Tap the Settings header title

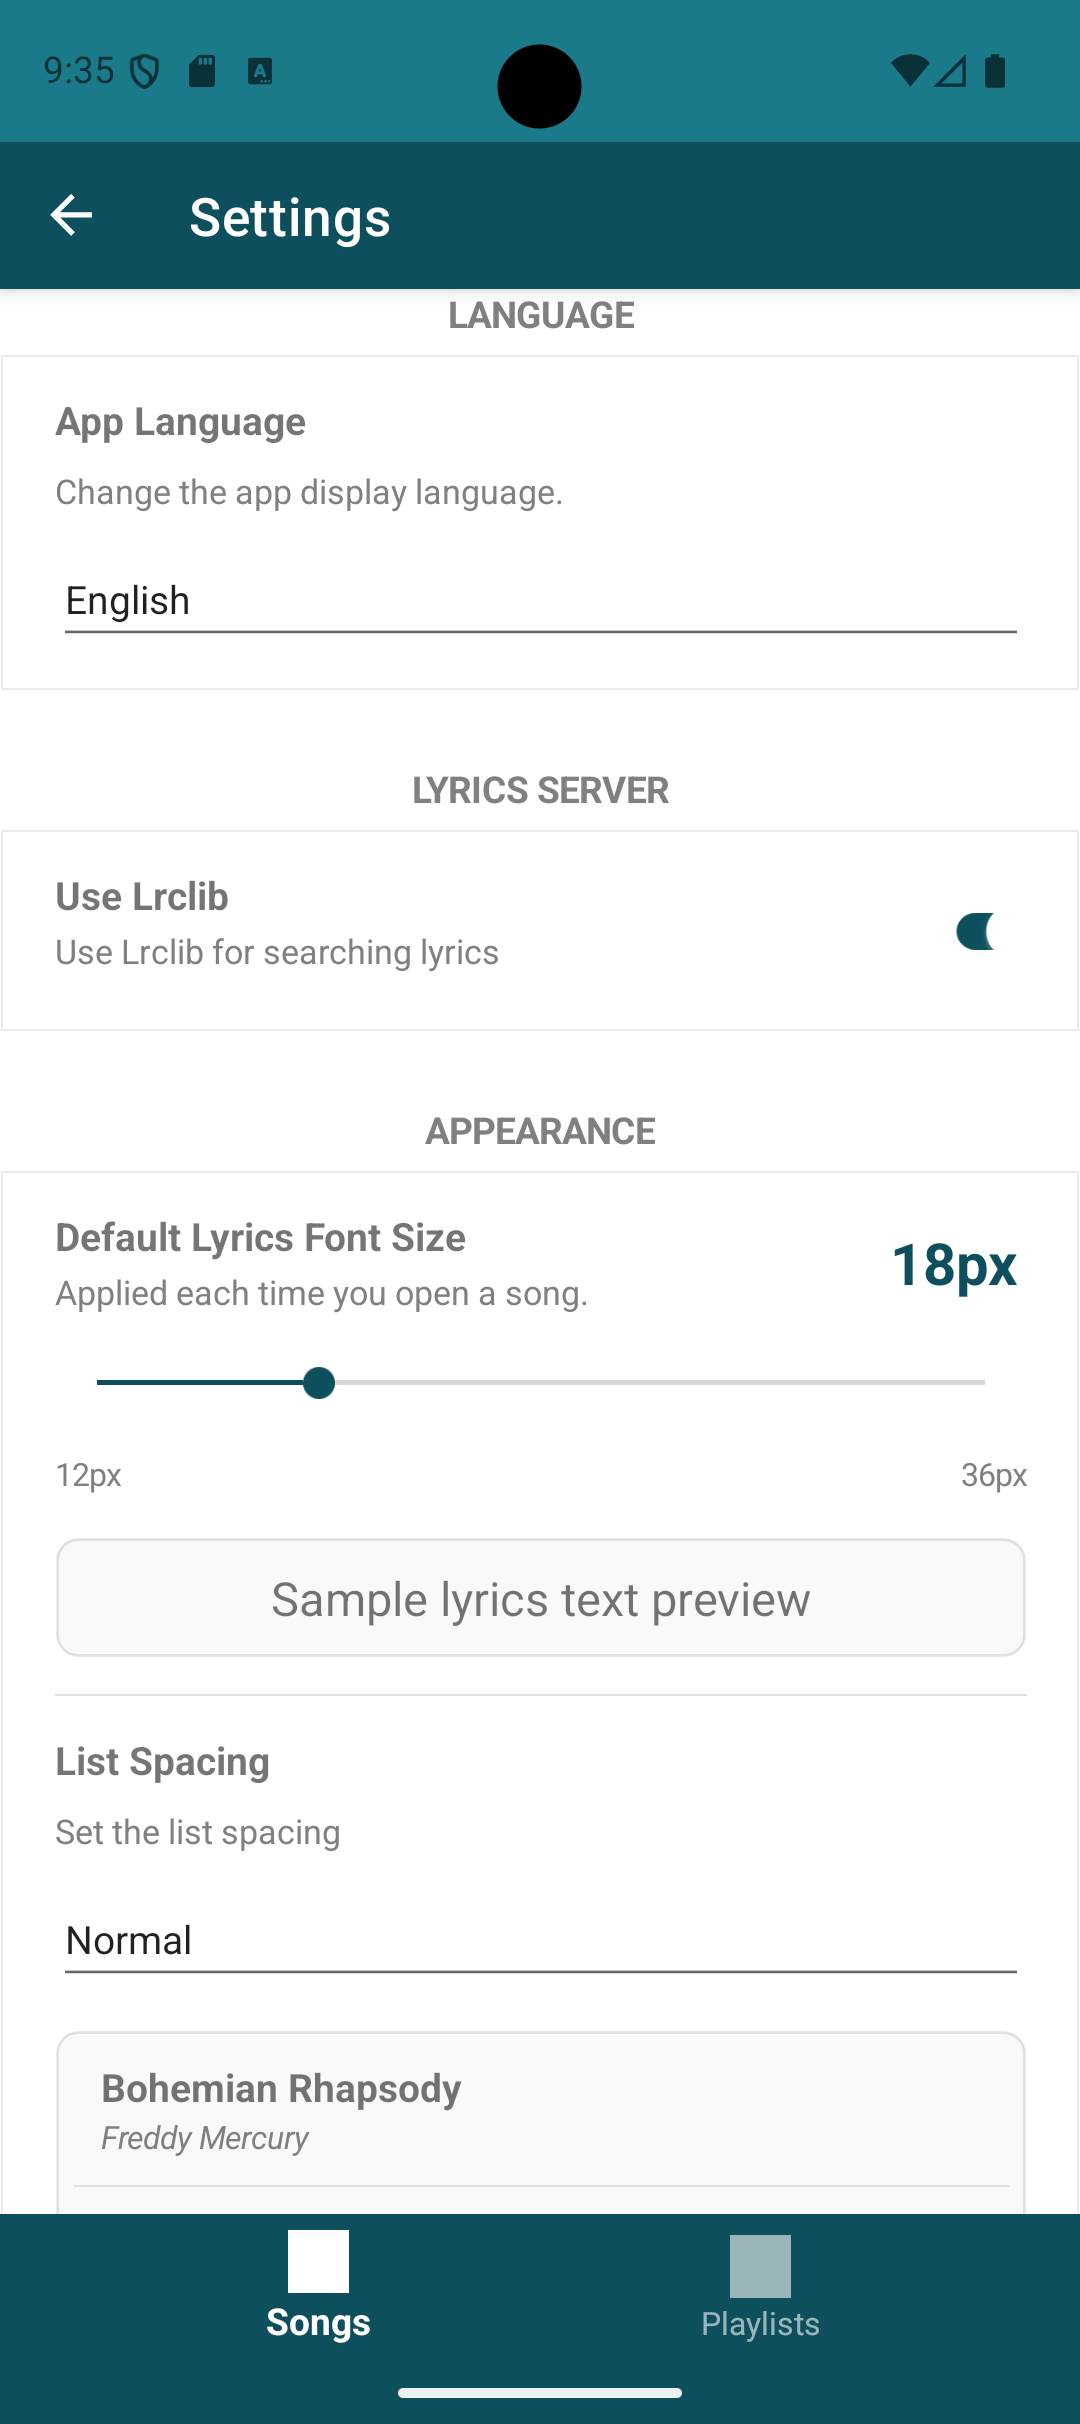290,218
